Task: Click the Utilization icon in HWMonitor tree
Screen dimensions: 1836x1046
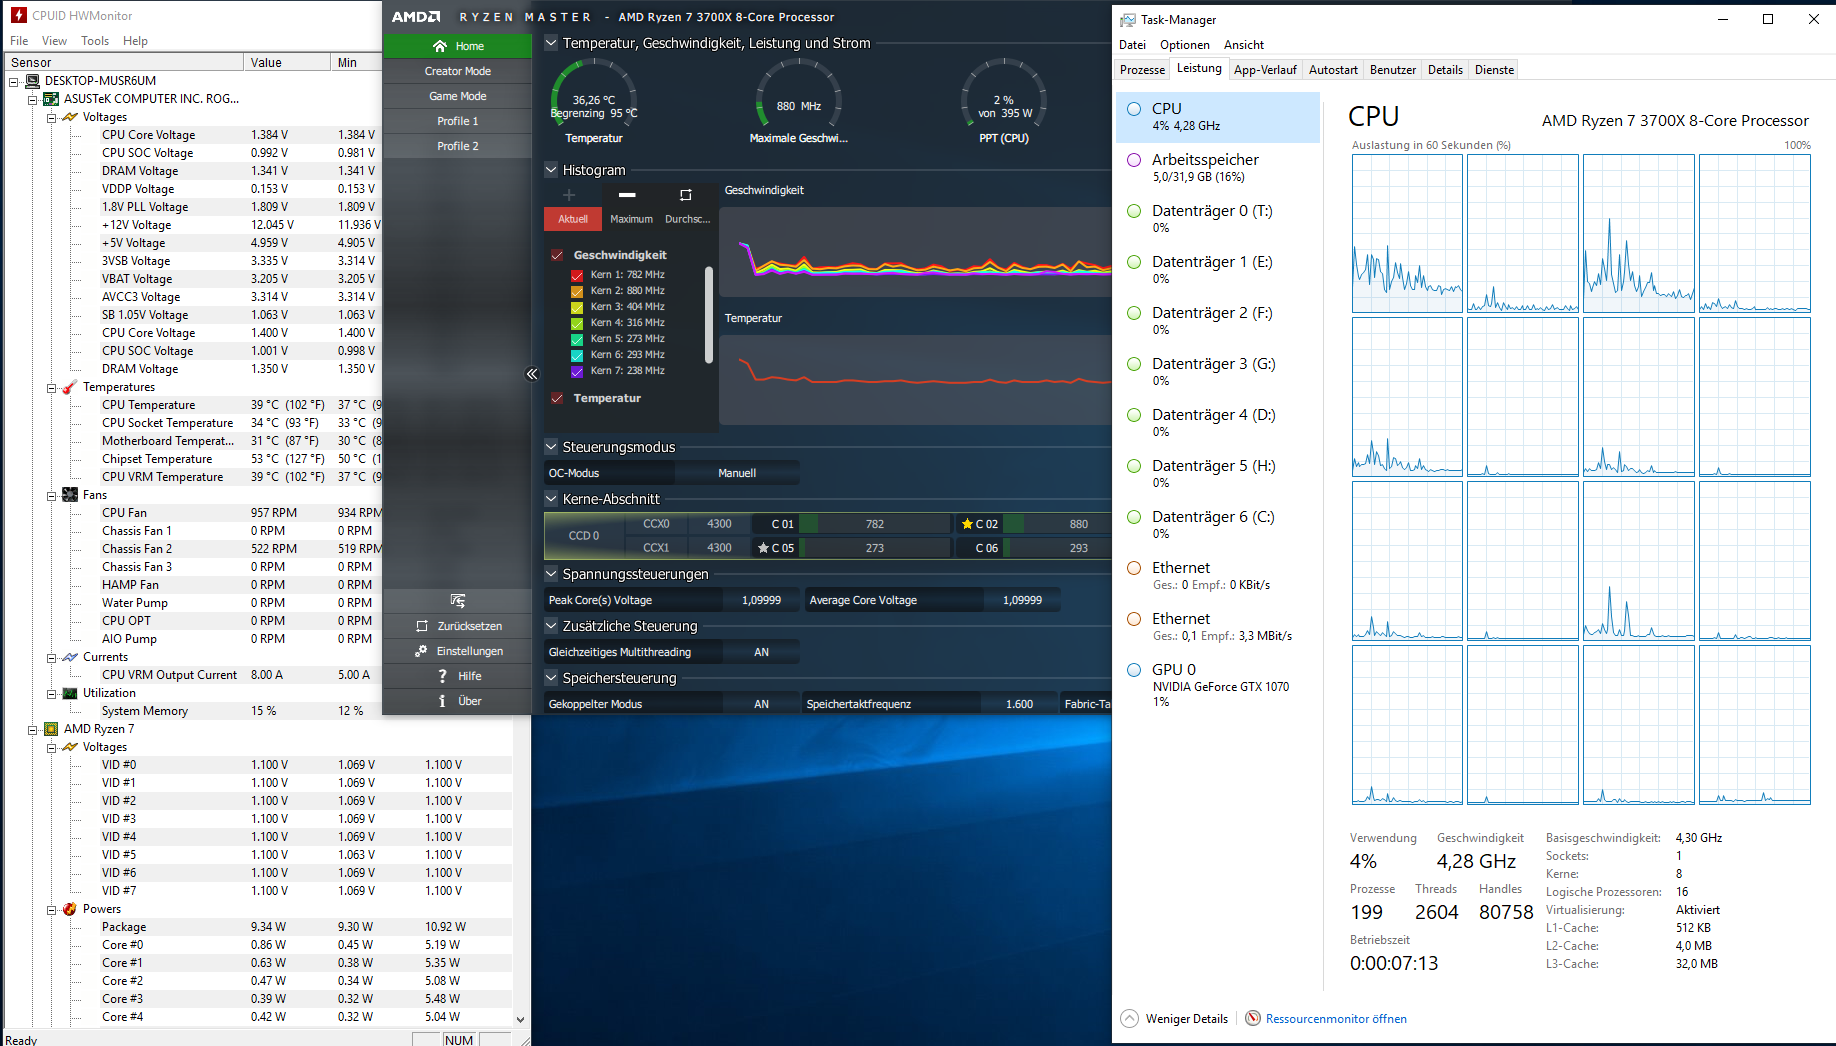Action: 70,693
